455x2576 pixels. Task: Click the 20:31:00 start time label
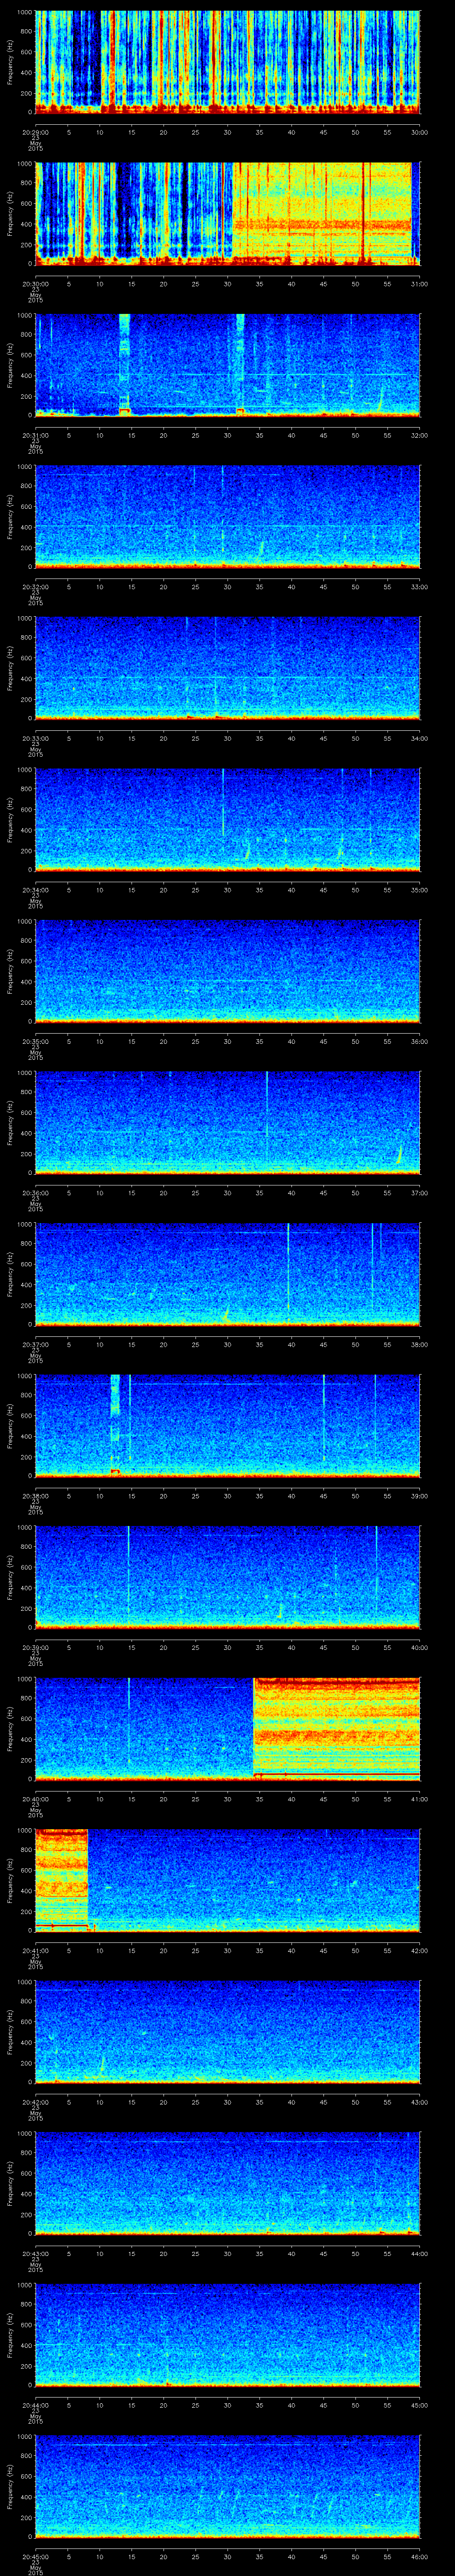35,435
